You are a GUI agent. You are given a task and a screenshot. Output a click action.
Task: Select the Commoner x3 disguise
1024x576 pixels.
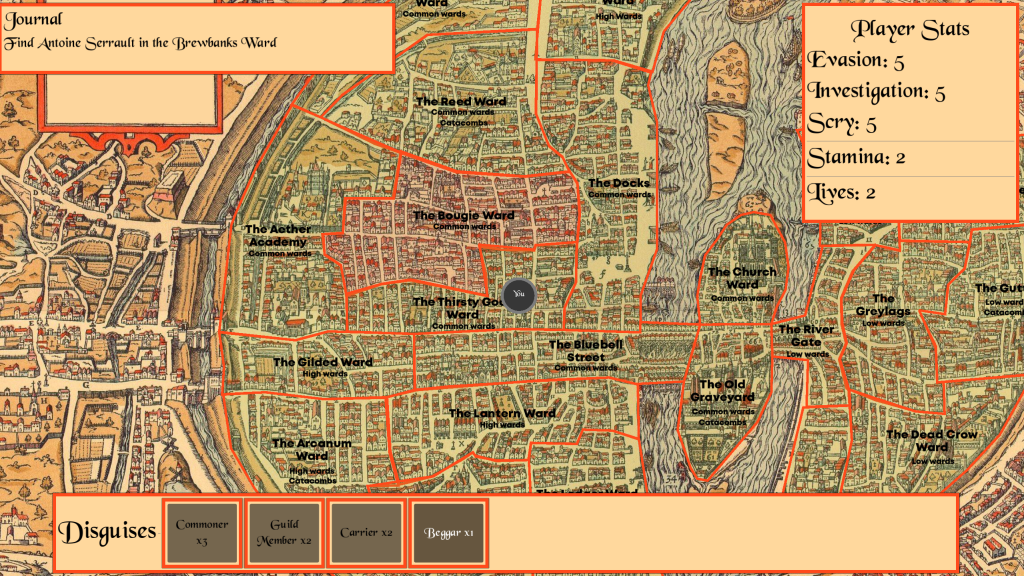pos(202,532)
